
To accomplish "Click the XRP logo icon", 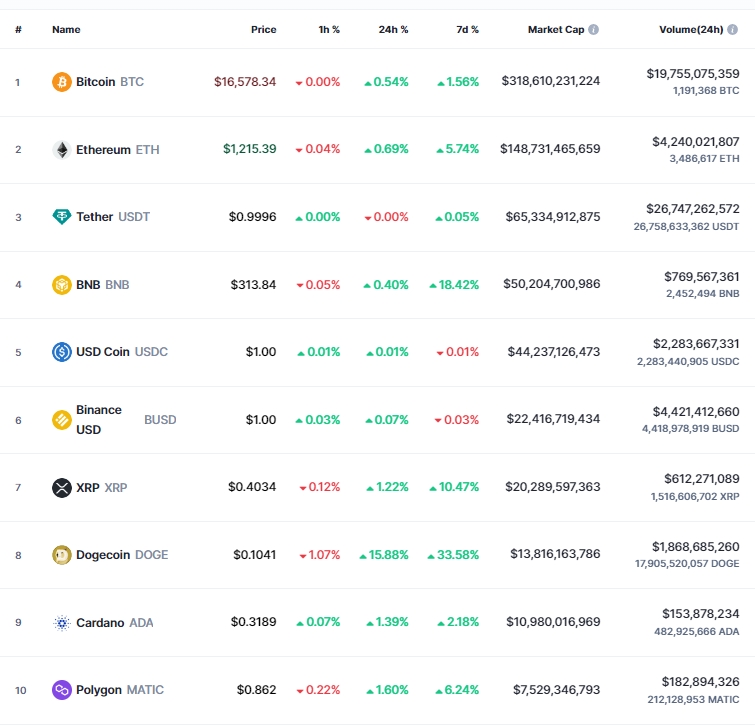I will coord(62,488).
